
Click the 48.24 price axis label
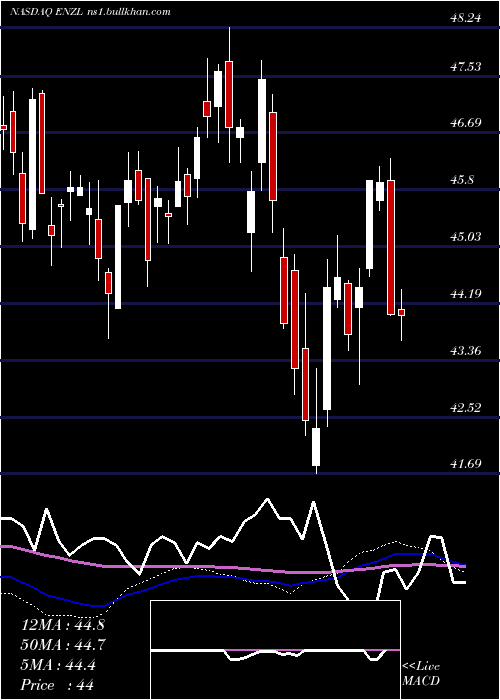(466, 18)
